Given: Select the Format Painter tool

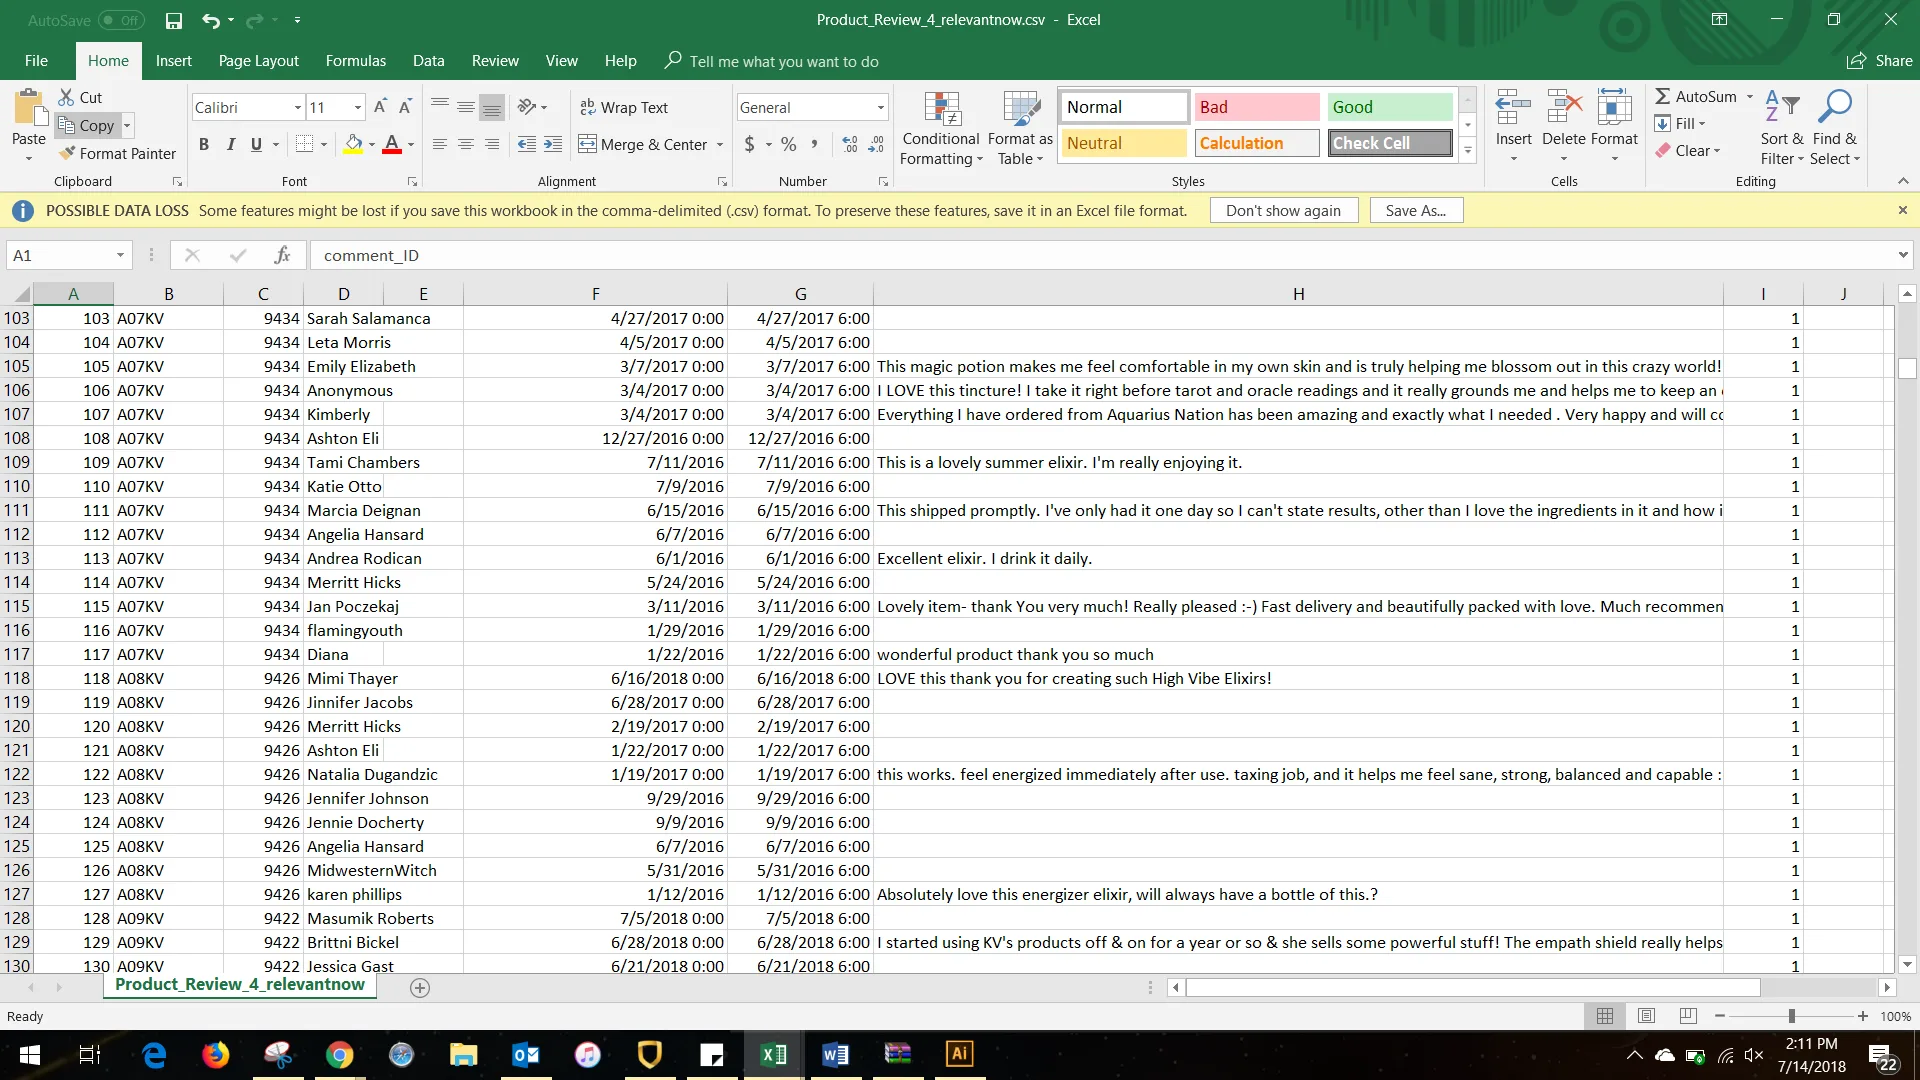Looking at the screenshot, I should click(118, 153).
